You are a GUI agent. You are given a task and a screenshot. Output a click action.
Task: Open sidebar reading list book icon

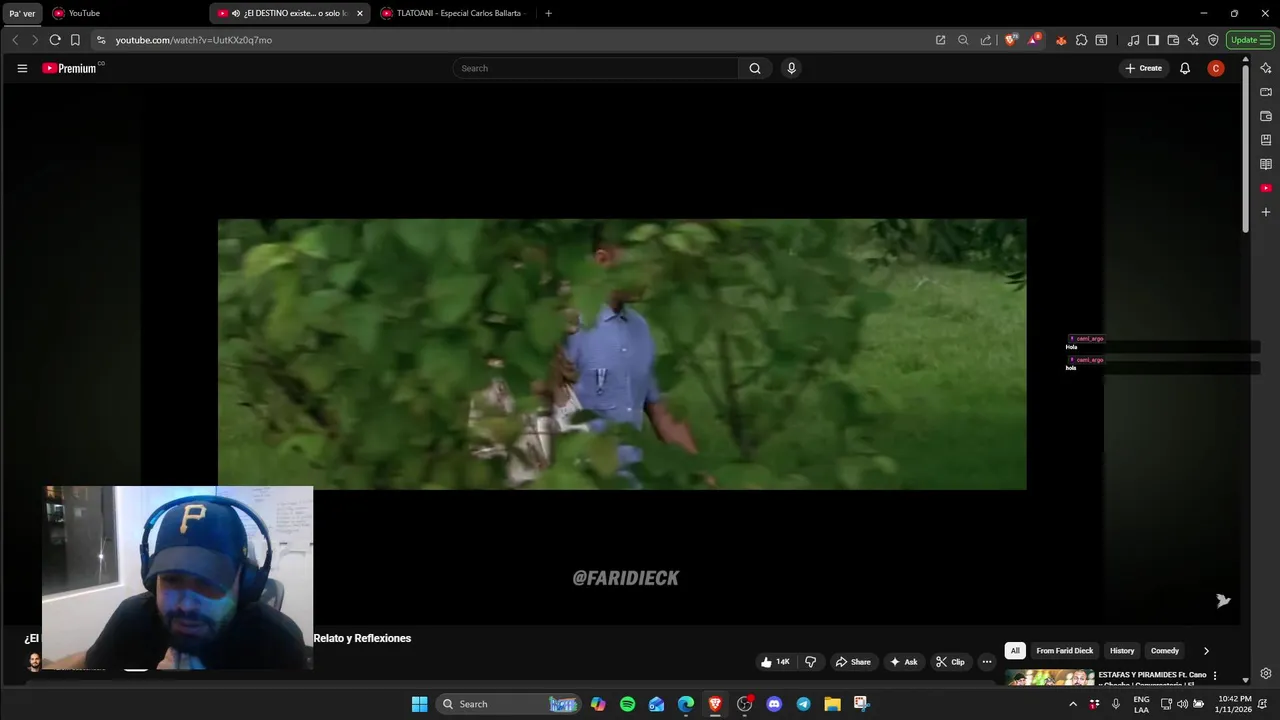click(1266, 164)
